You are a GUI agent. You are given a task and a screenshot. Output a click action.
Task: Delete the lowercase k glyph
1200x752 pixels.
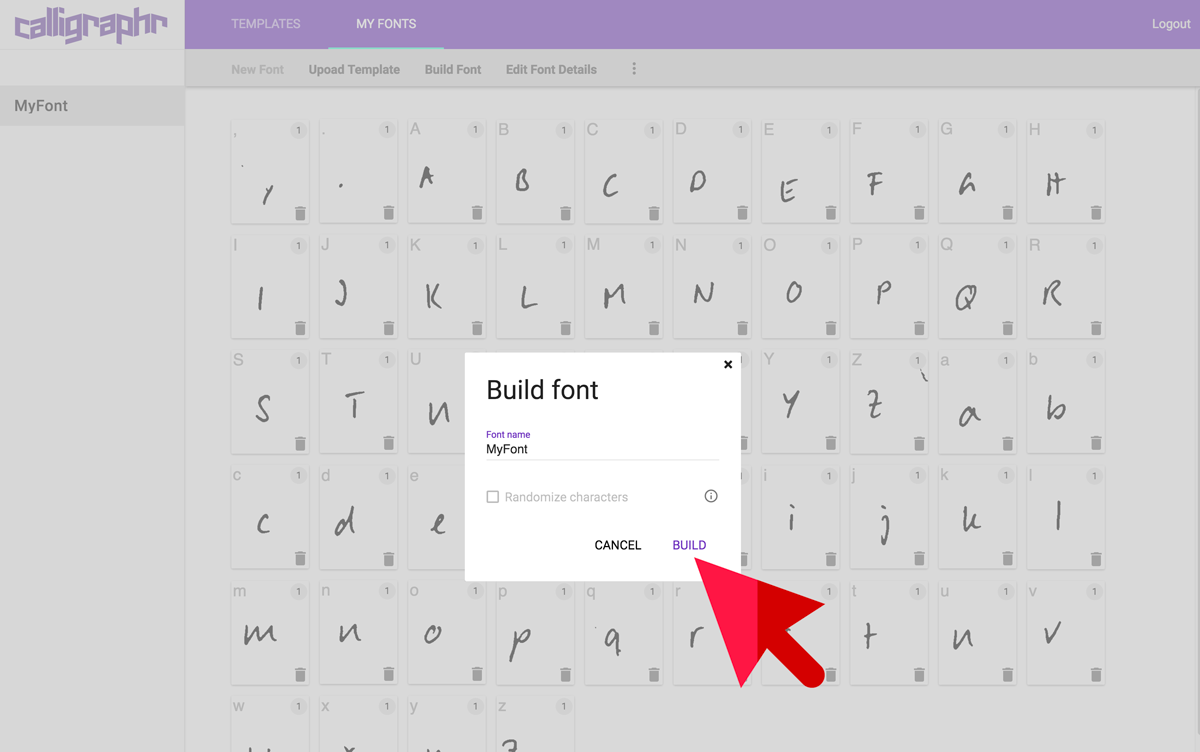click(x=1007, y=559)
